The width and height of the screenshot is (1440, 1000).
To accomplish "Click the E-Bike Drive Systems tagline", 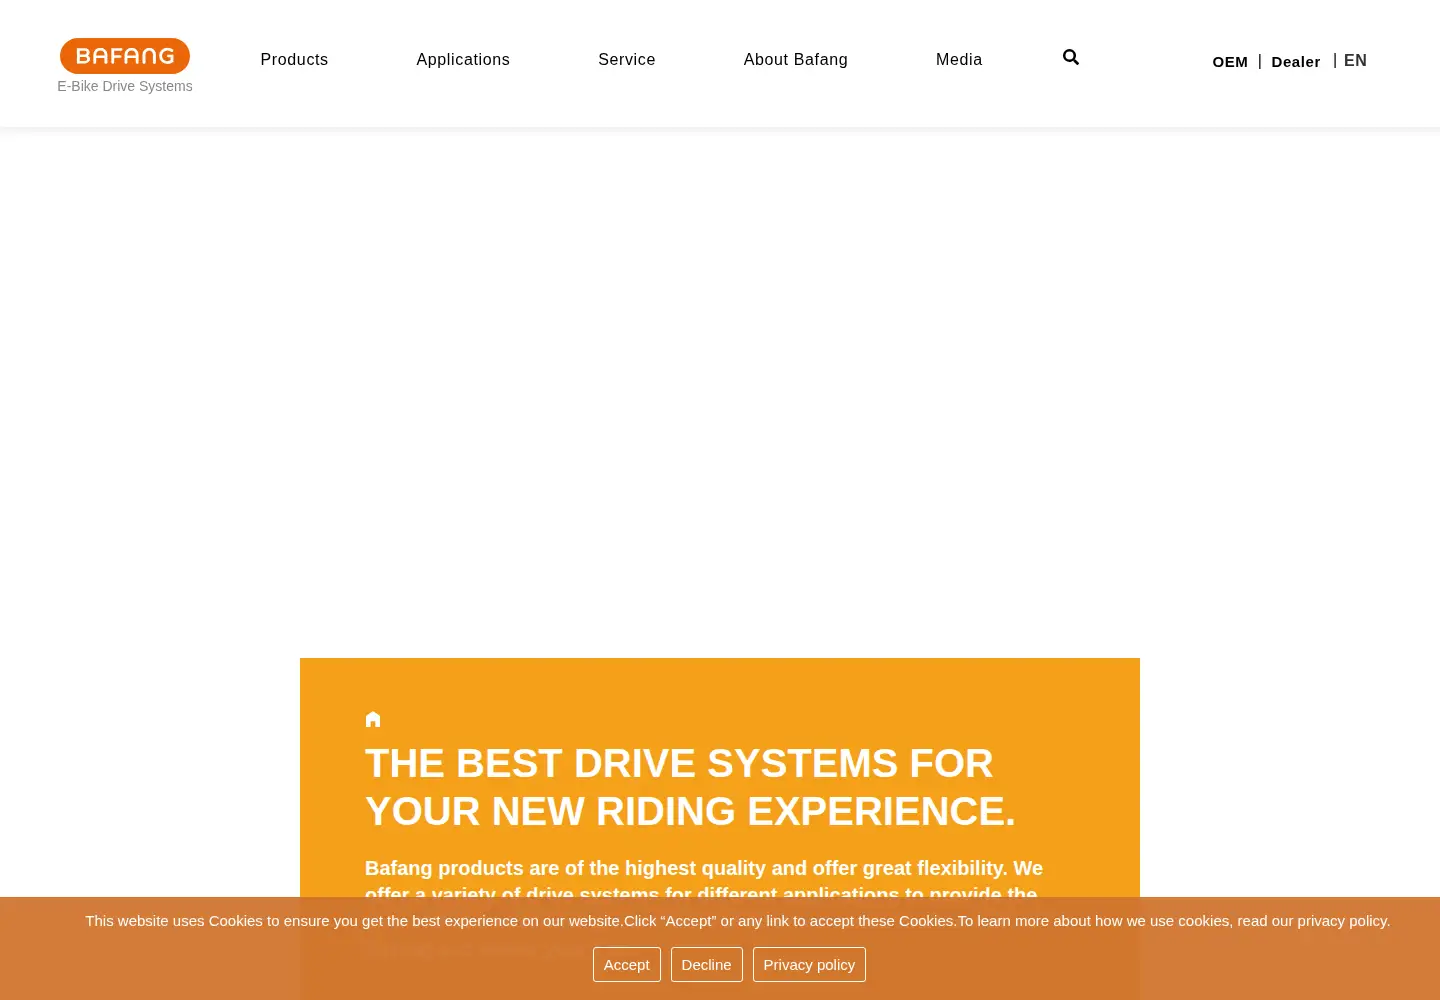I will 125,86.
